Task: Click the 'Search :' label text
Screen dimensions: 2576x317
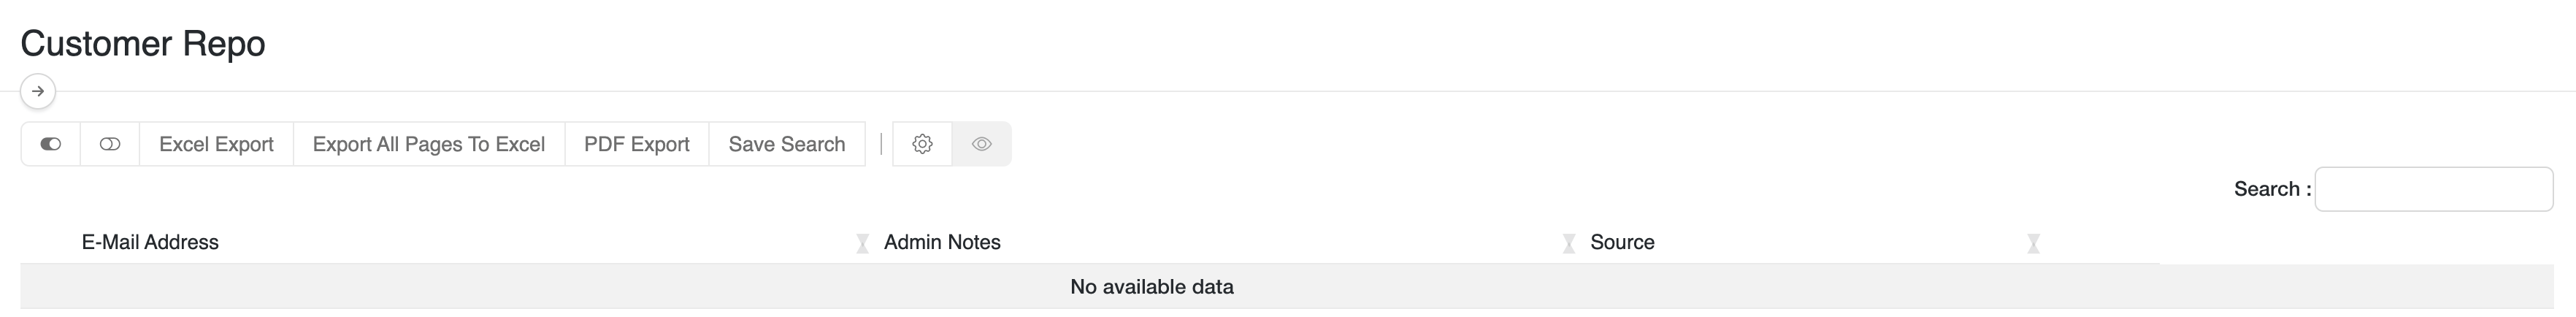Action: click(2272, 189)
